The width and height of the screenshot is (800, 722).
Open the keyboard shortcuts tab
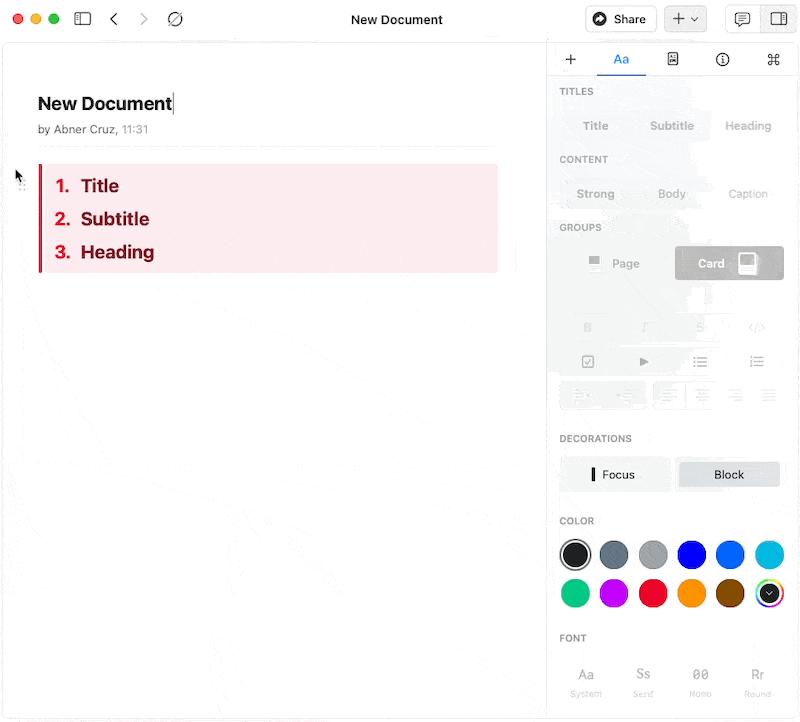tap(773, 59)
